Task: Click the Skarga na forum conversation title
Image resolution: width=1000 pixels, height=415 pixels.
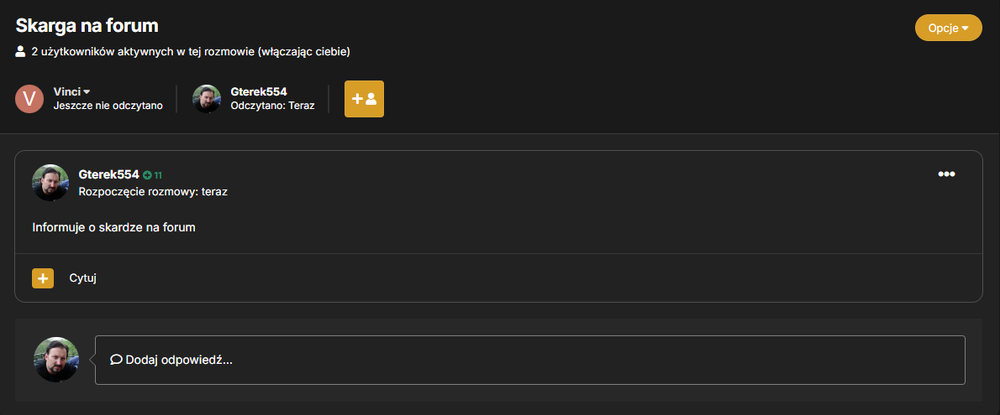Action: pos(87,25)
